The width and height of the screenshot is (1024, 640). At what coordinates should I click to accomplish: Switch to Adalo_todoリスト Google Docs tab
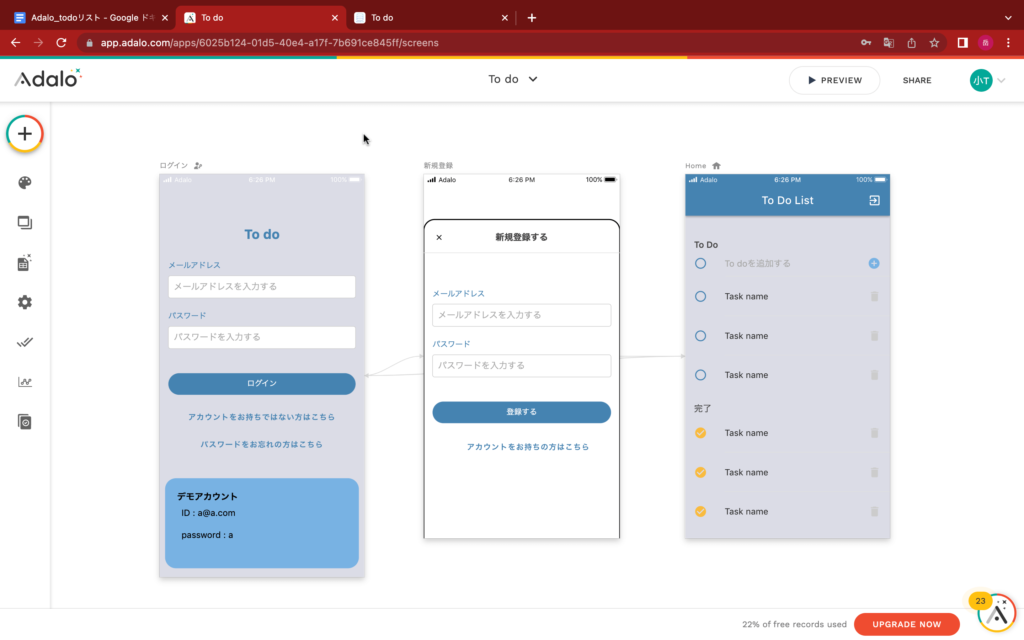(x=87, y=17)
